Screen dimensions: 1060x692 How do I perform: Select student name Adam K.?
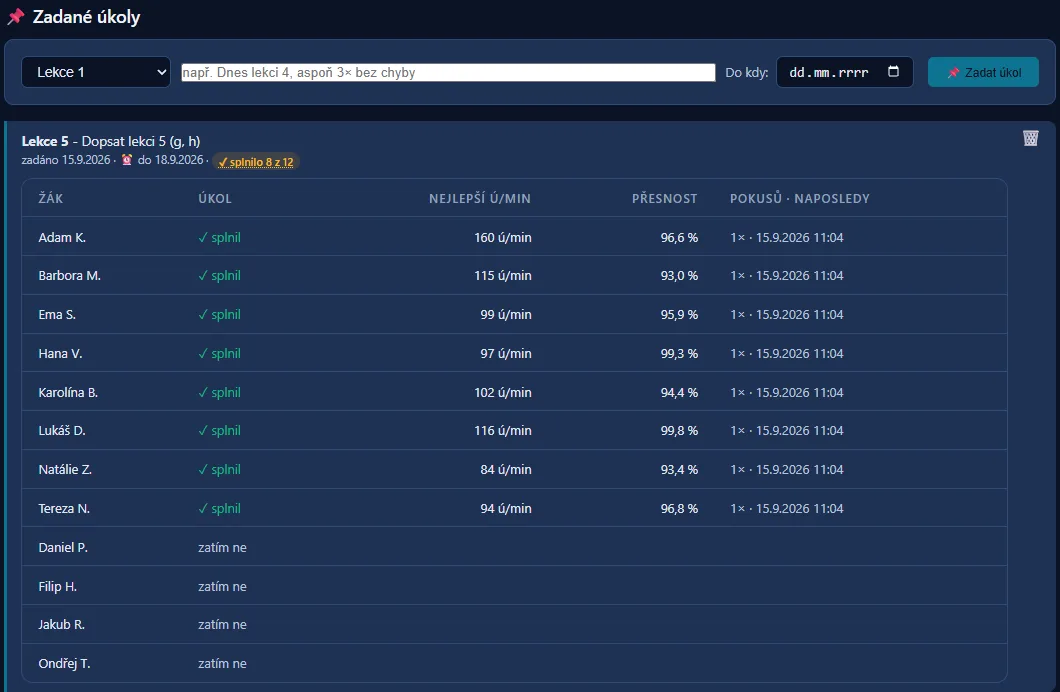[x=62, y=238]
